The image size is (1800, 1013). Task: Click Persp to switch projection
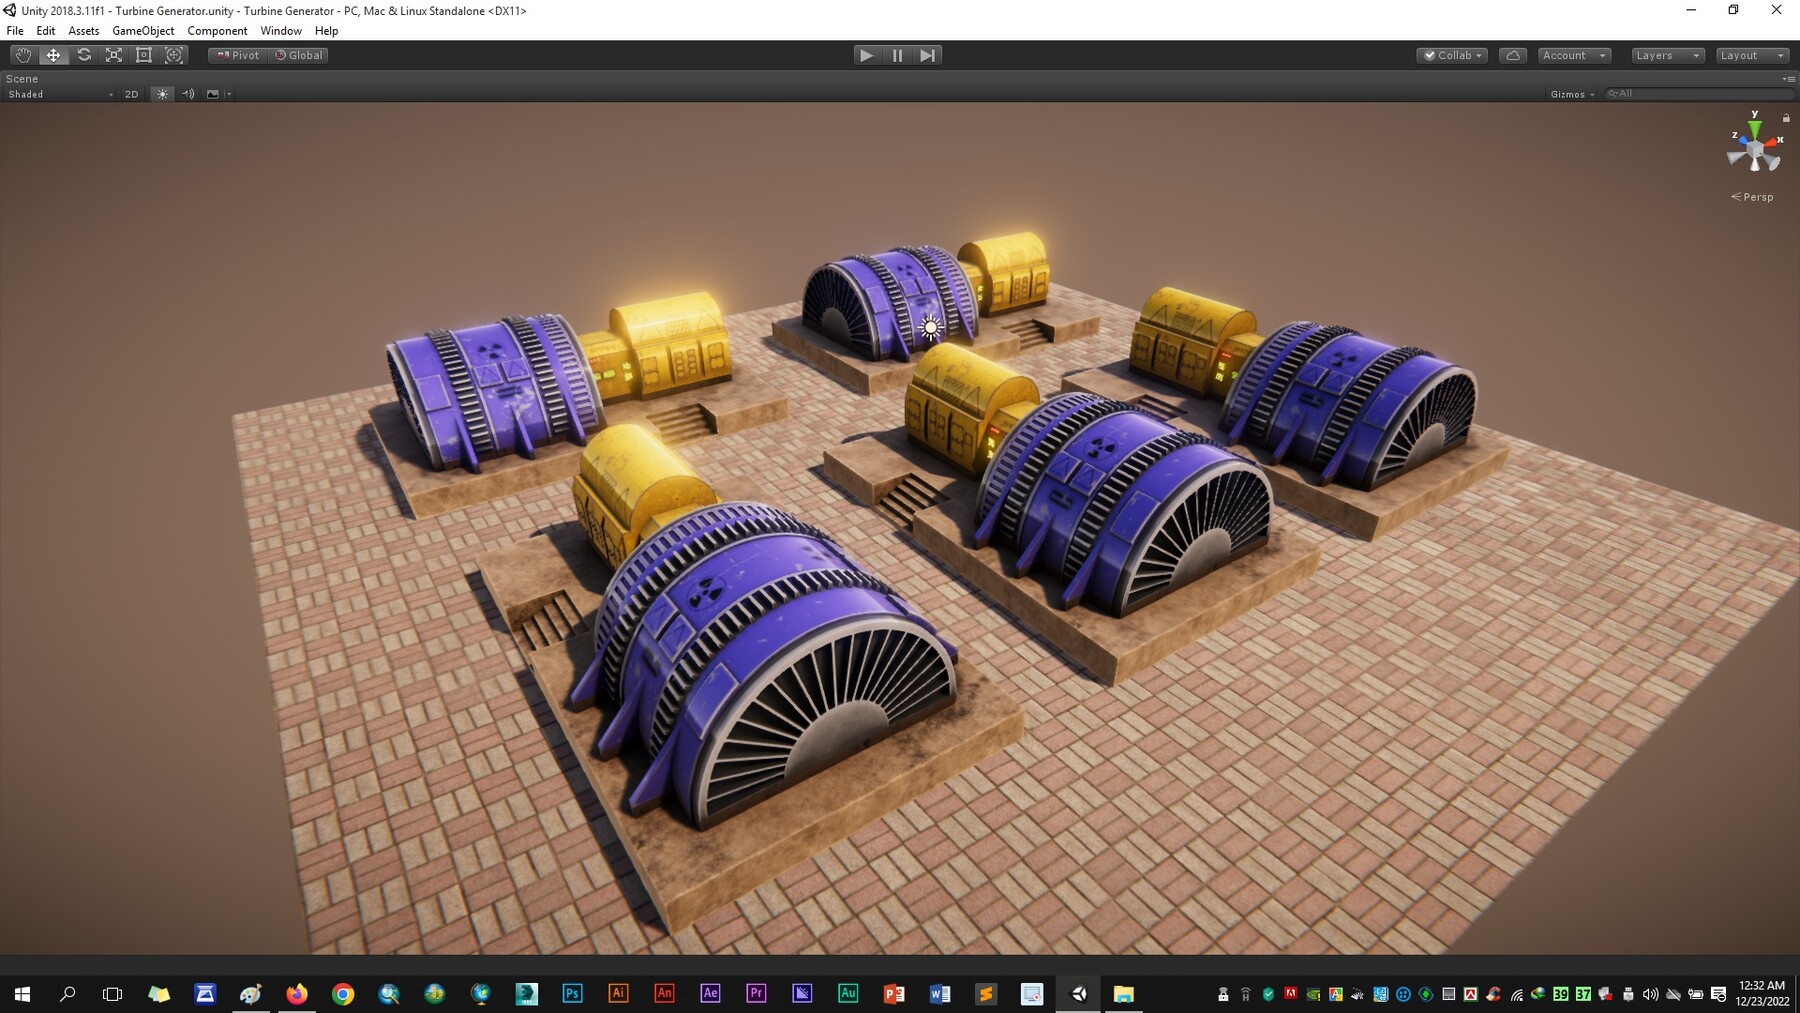tap(1753, 196)
